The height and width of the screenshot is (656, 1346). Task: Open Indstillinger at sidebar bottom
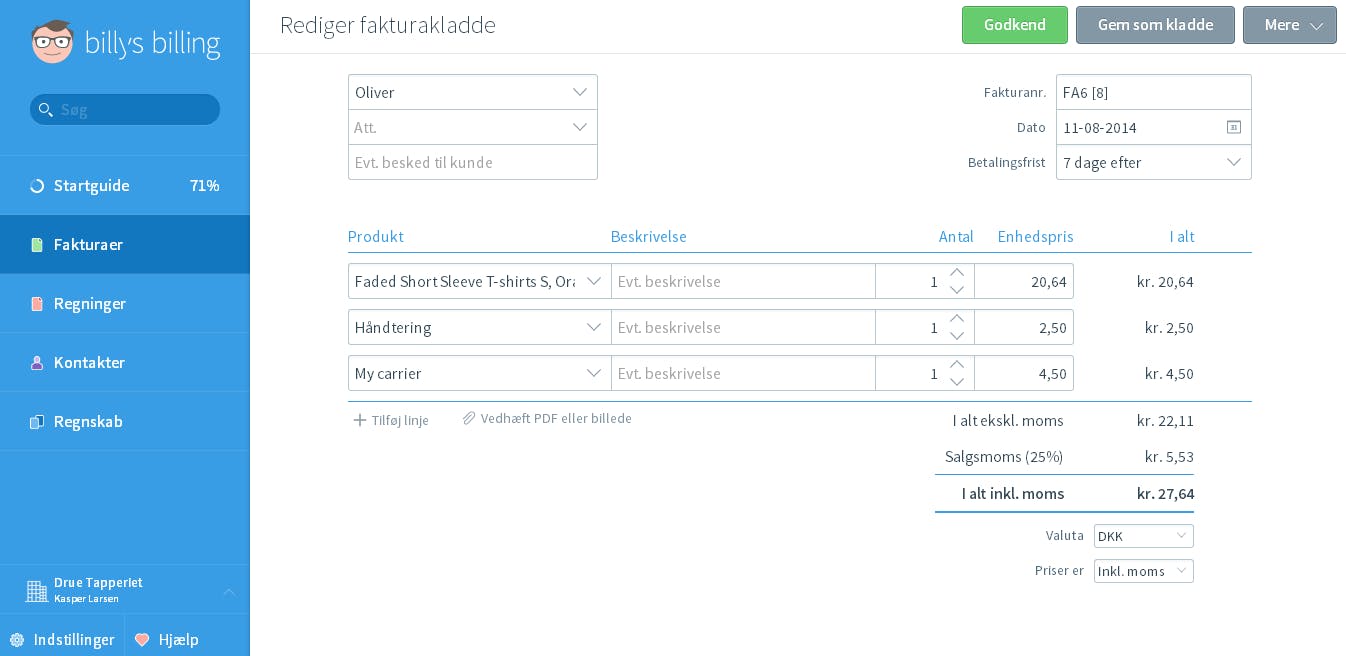click(x=62, y=640)
